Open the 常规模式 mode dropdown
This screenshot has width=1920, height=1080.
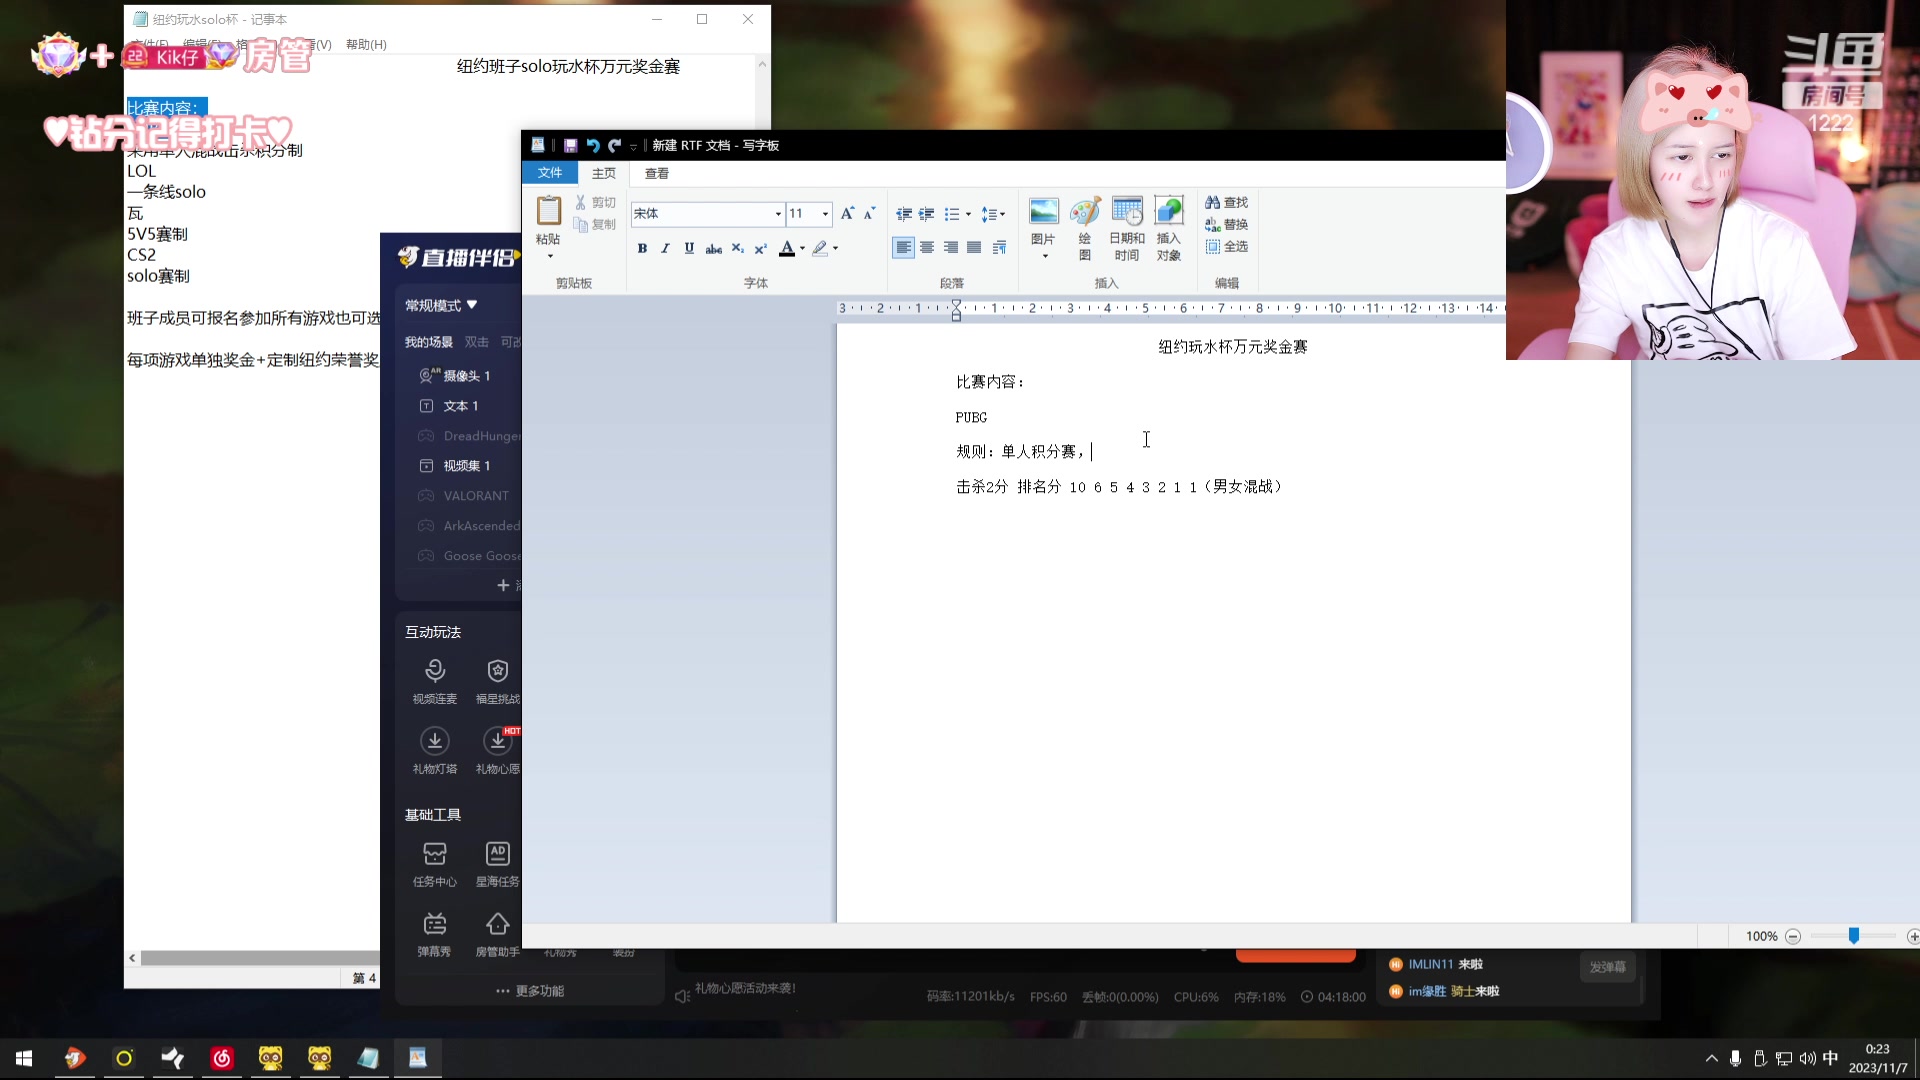[441, 305]
